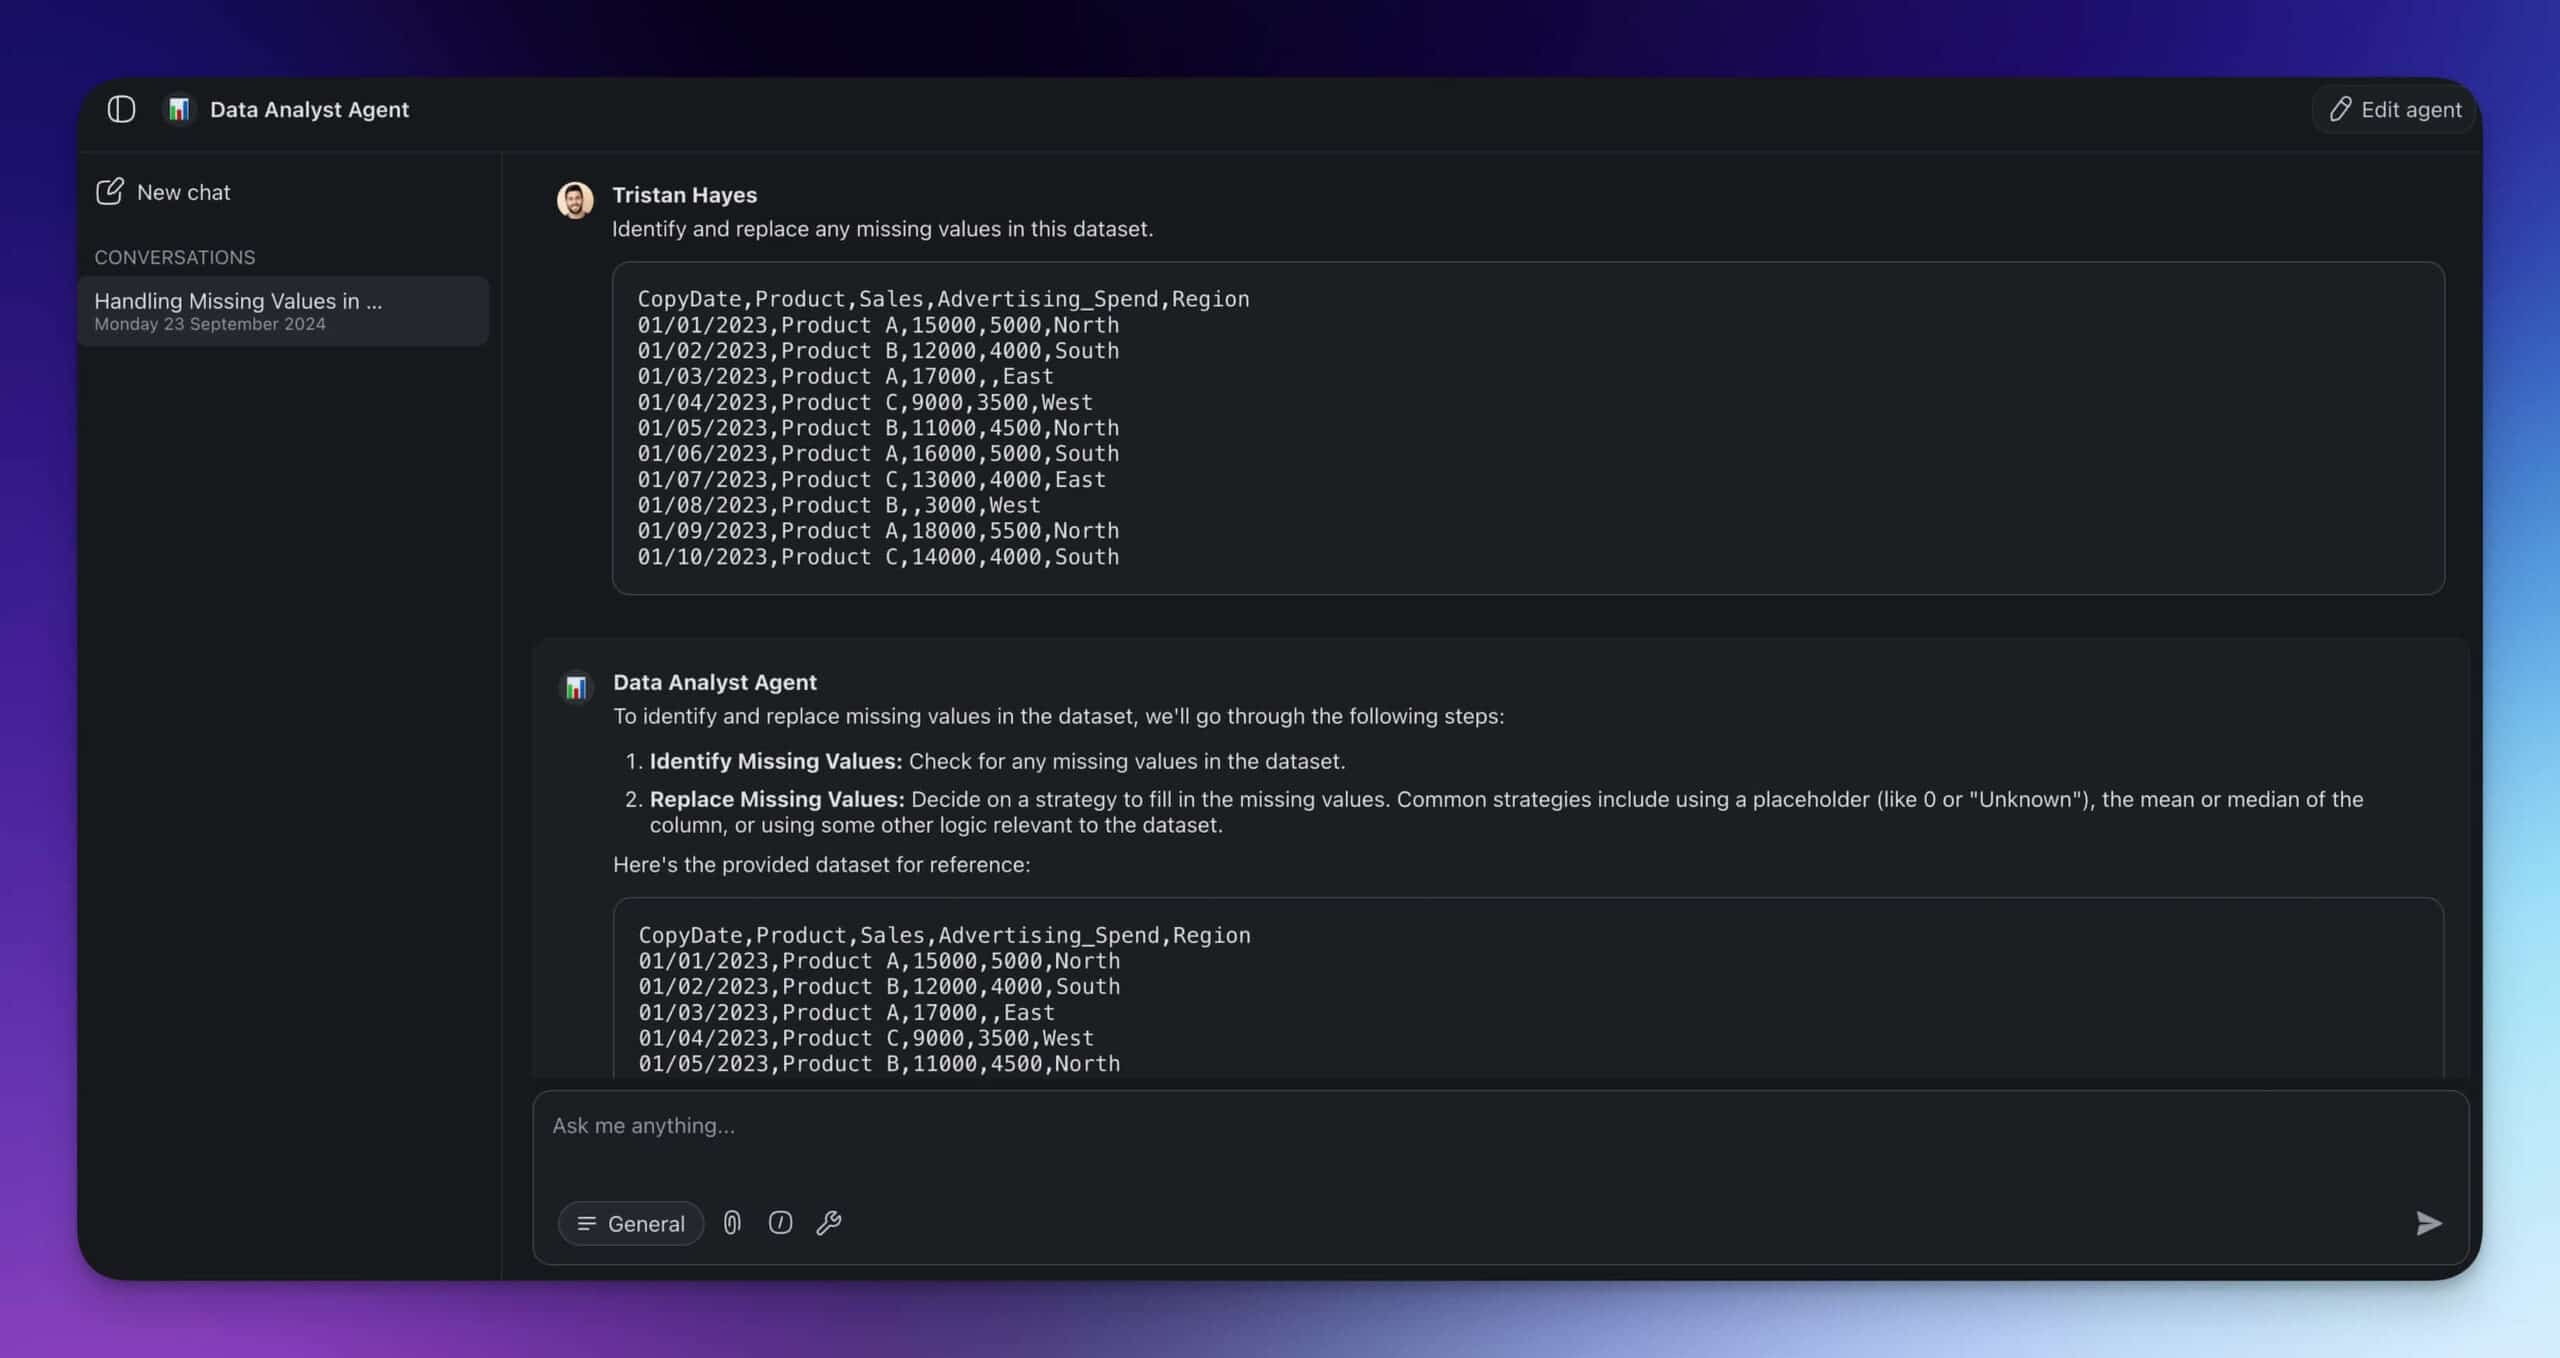
Task: Open the wrench tools icon
Action: [829, 1223]
